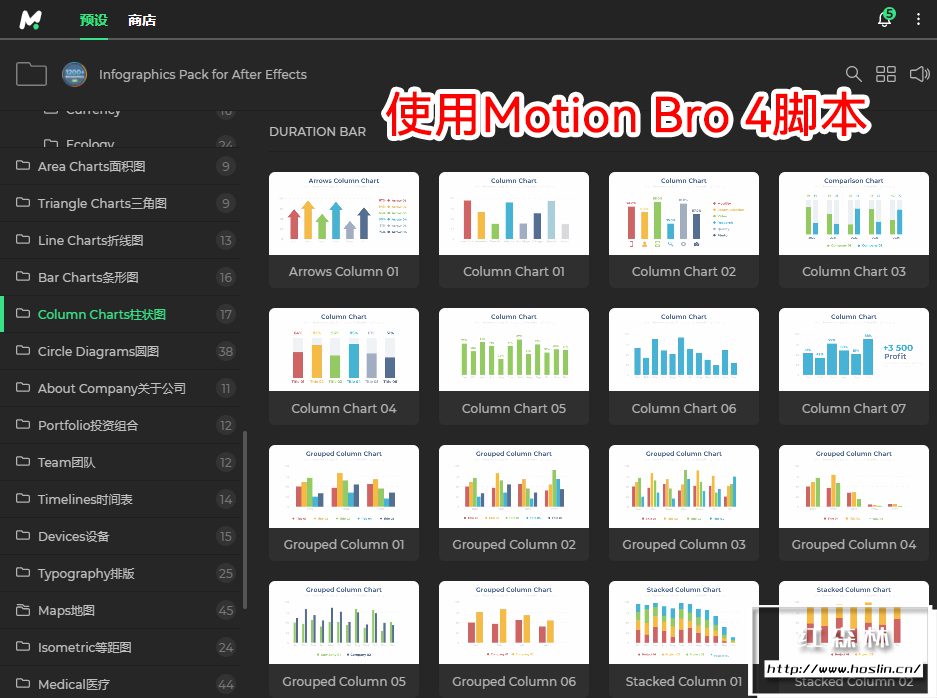
Task: Select Portfolio投资组合 category
Action: [x=120, y=425]
